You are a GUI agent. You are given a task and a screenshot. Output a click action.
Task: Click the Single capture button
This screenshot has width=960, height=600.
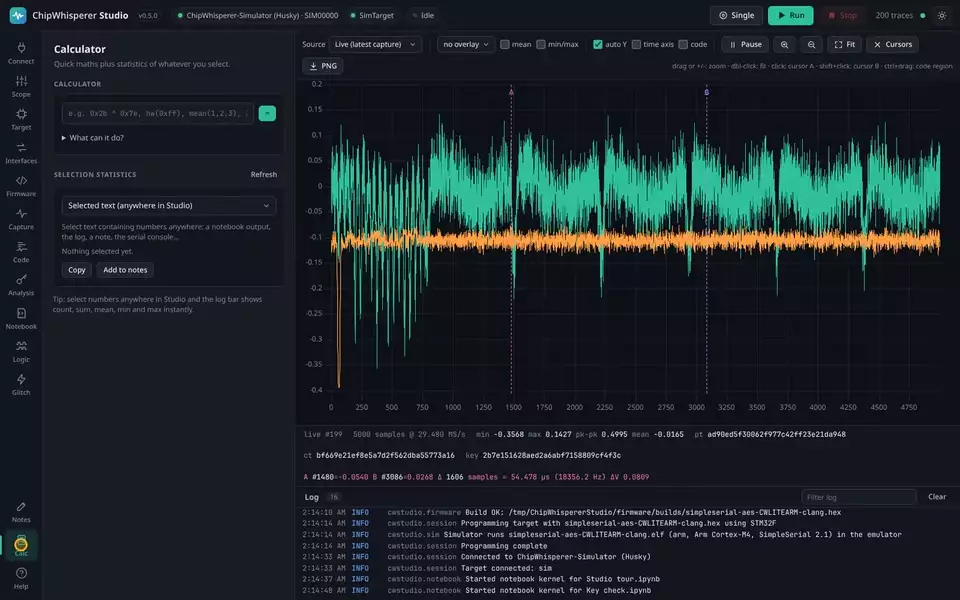737,15
